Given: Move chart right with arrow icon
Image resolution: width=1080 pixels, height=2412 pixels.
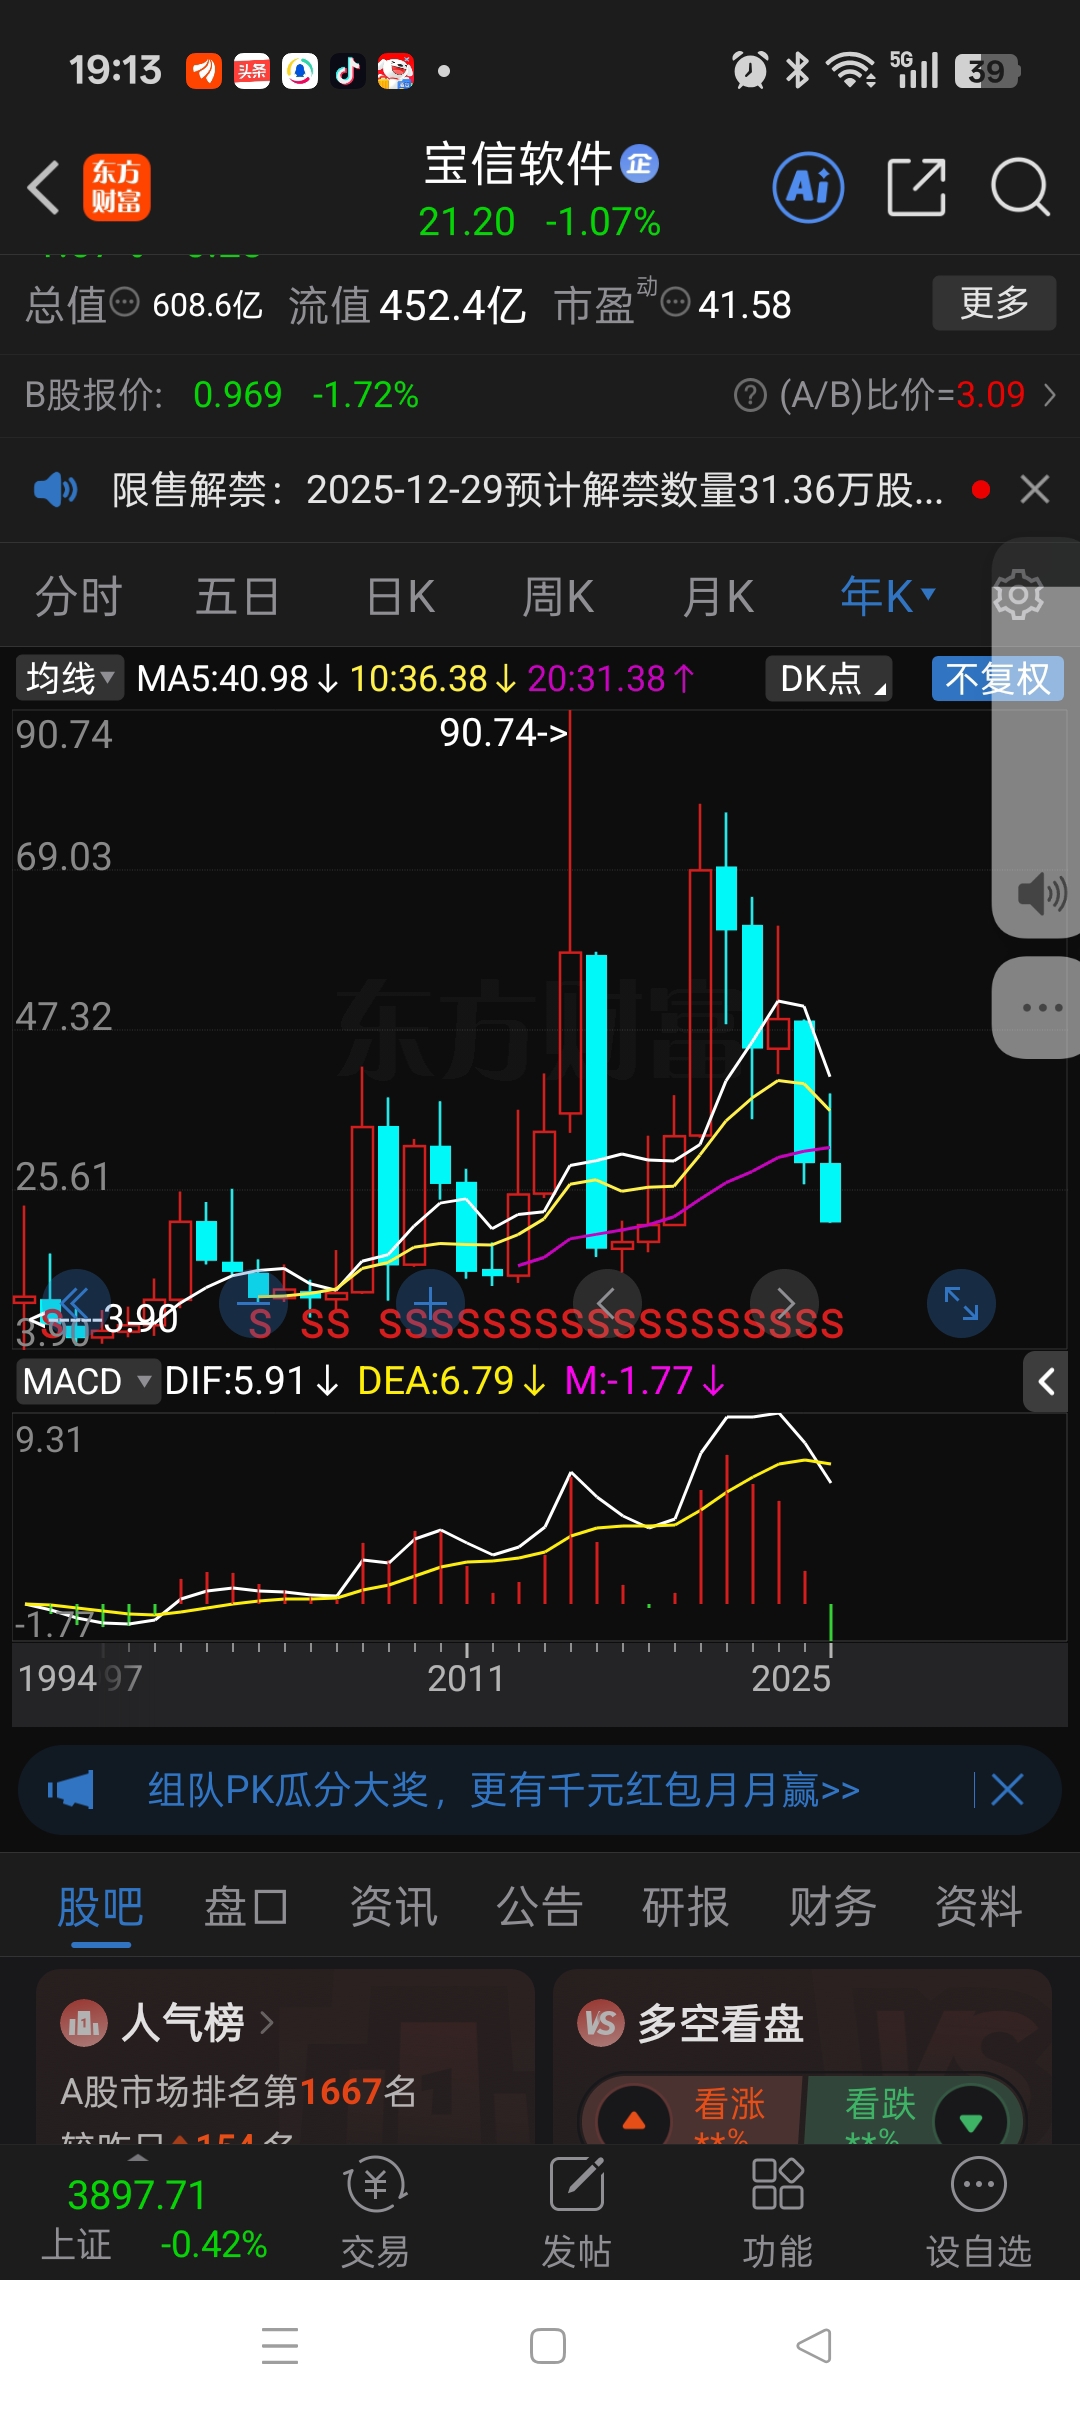Looking at the screenshot, I should point(784,1303).
